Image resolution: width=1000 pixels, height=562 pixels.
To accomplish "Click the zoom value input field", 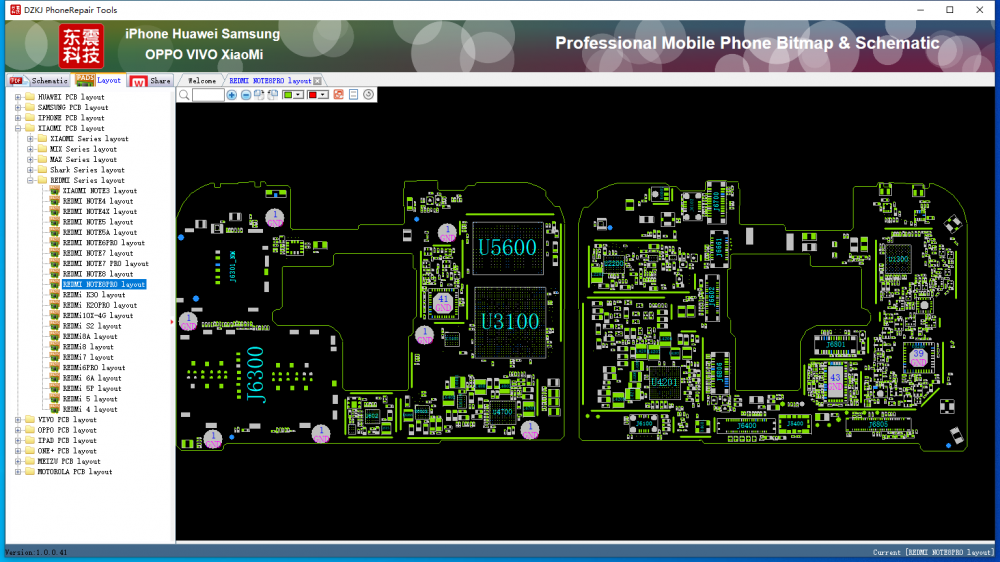I will tap(208, 95).
